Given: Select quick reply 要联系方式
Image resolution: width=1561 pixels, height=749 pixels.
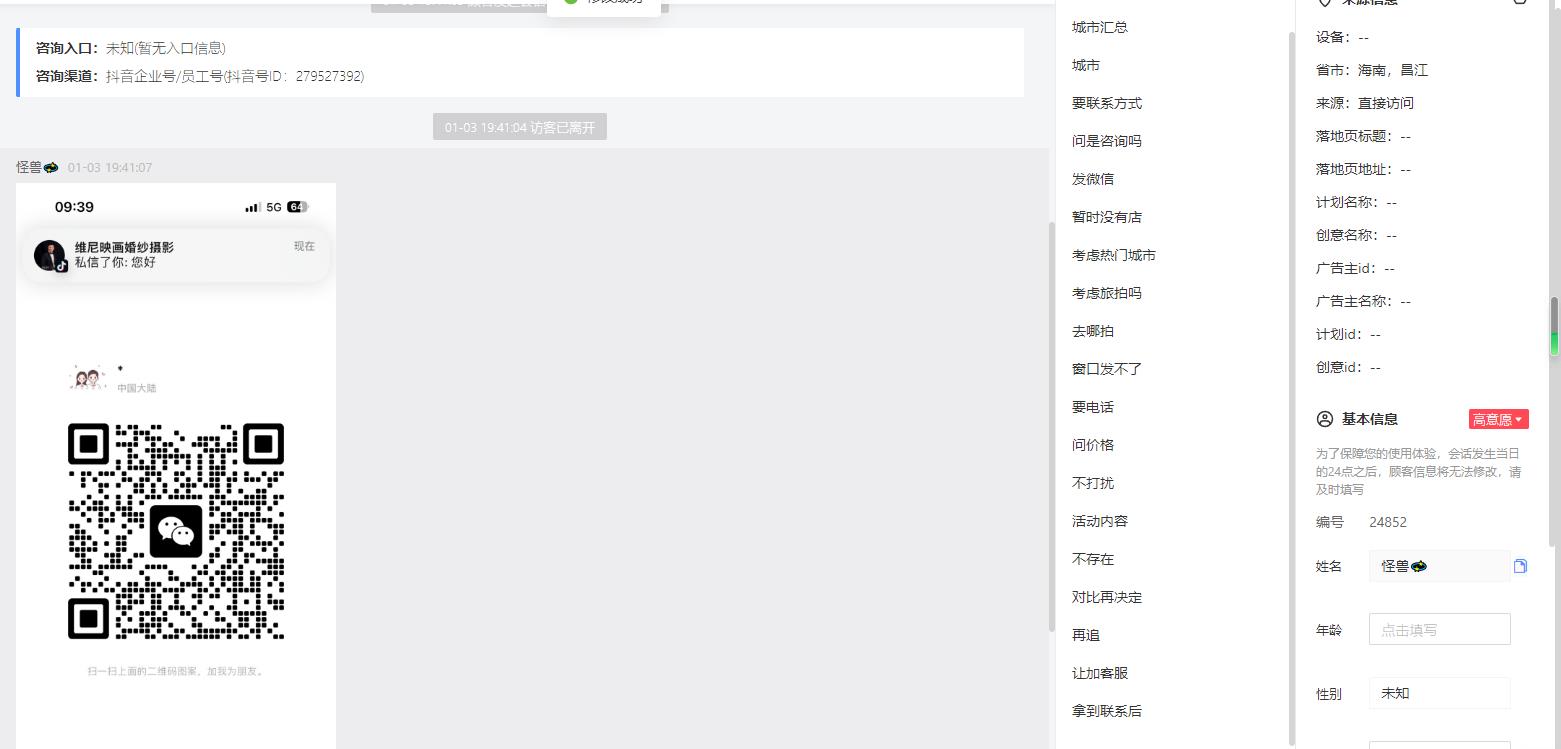Looking at the screenshot, I should [x=1107, y=103].
